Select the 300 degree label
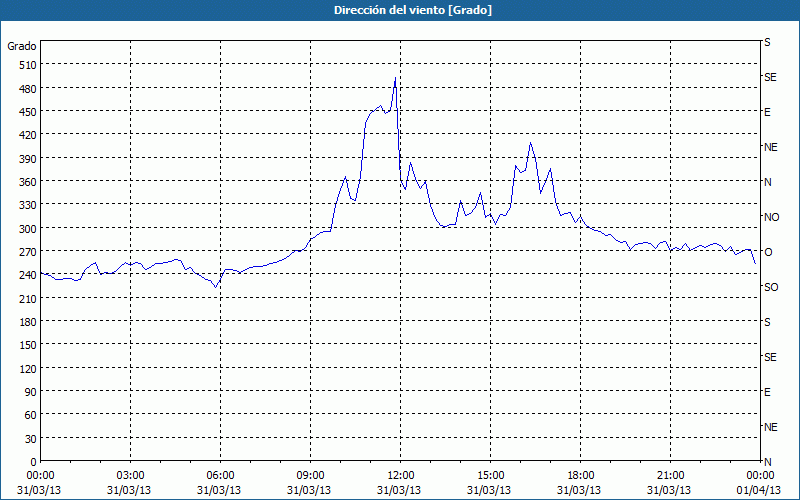This screenshot has height=500, width=800. point(28,229)
